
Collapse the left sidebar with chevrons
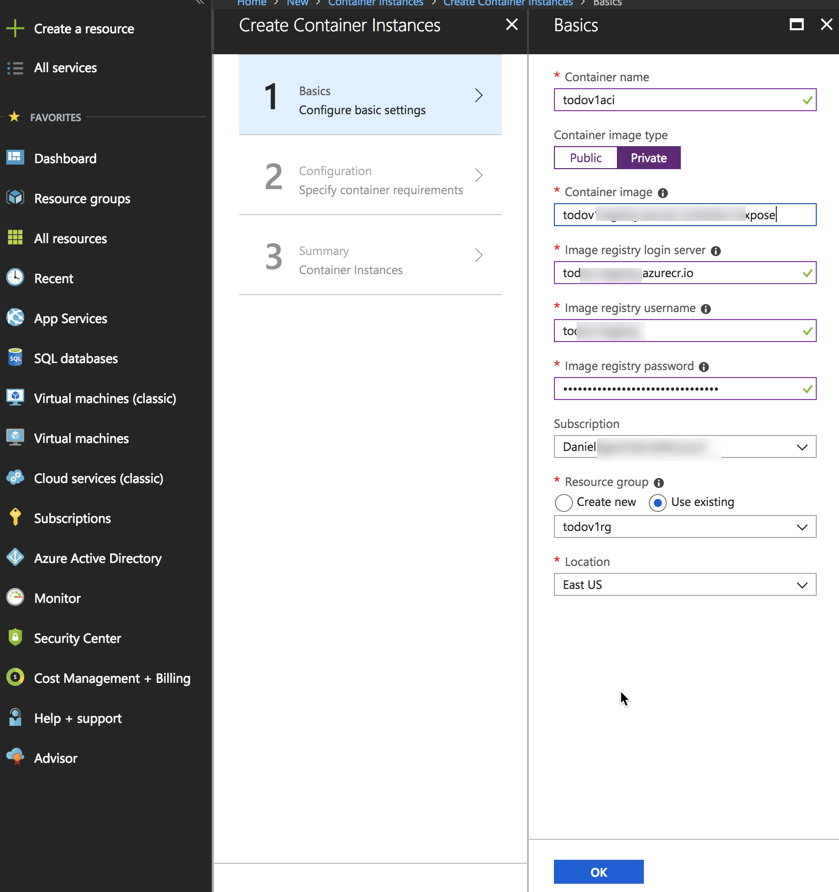200,2
